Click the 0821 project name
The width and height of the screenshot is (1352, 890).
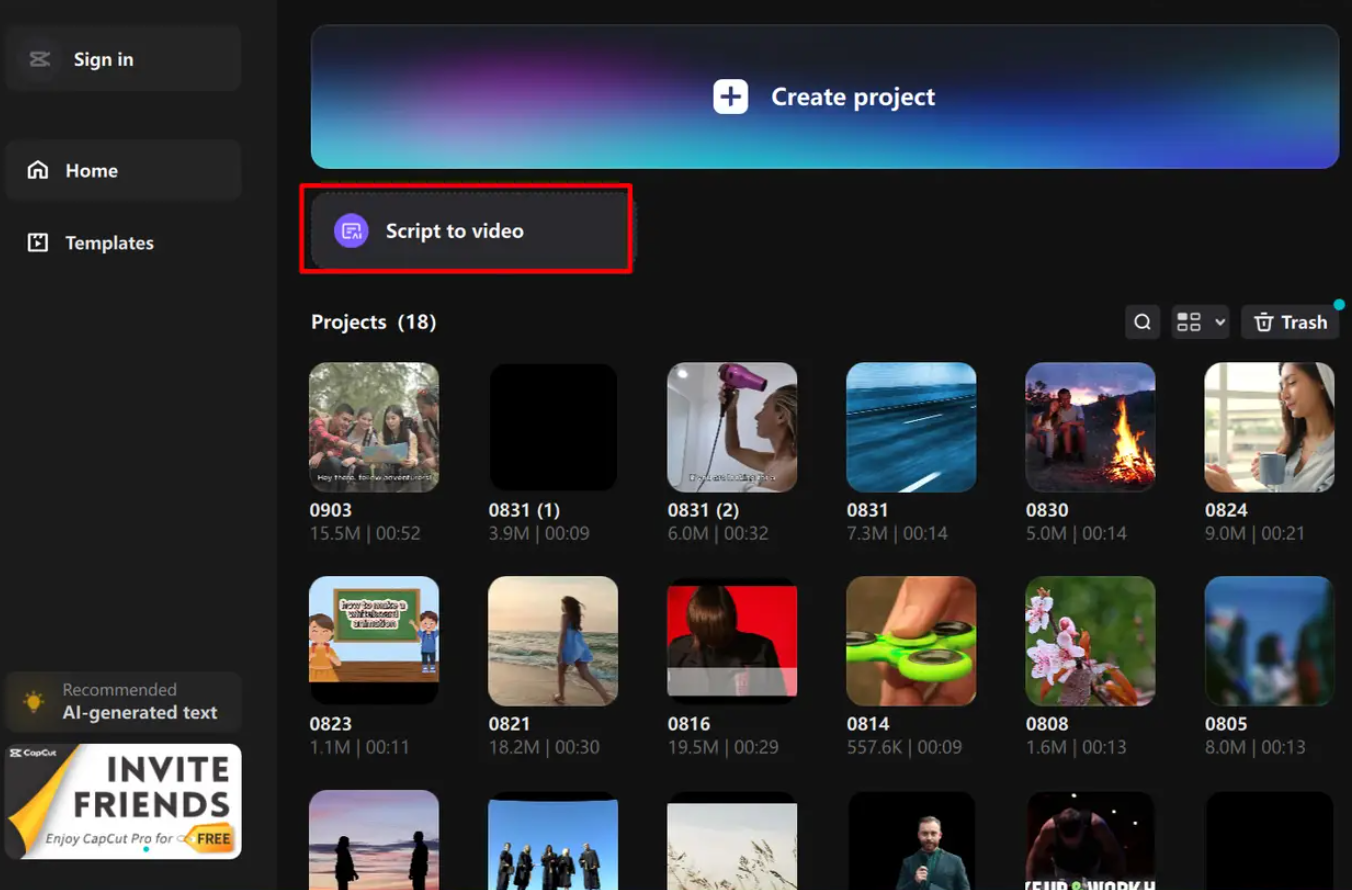(x=509, y=724)
